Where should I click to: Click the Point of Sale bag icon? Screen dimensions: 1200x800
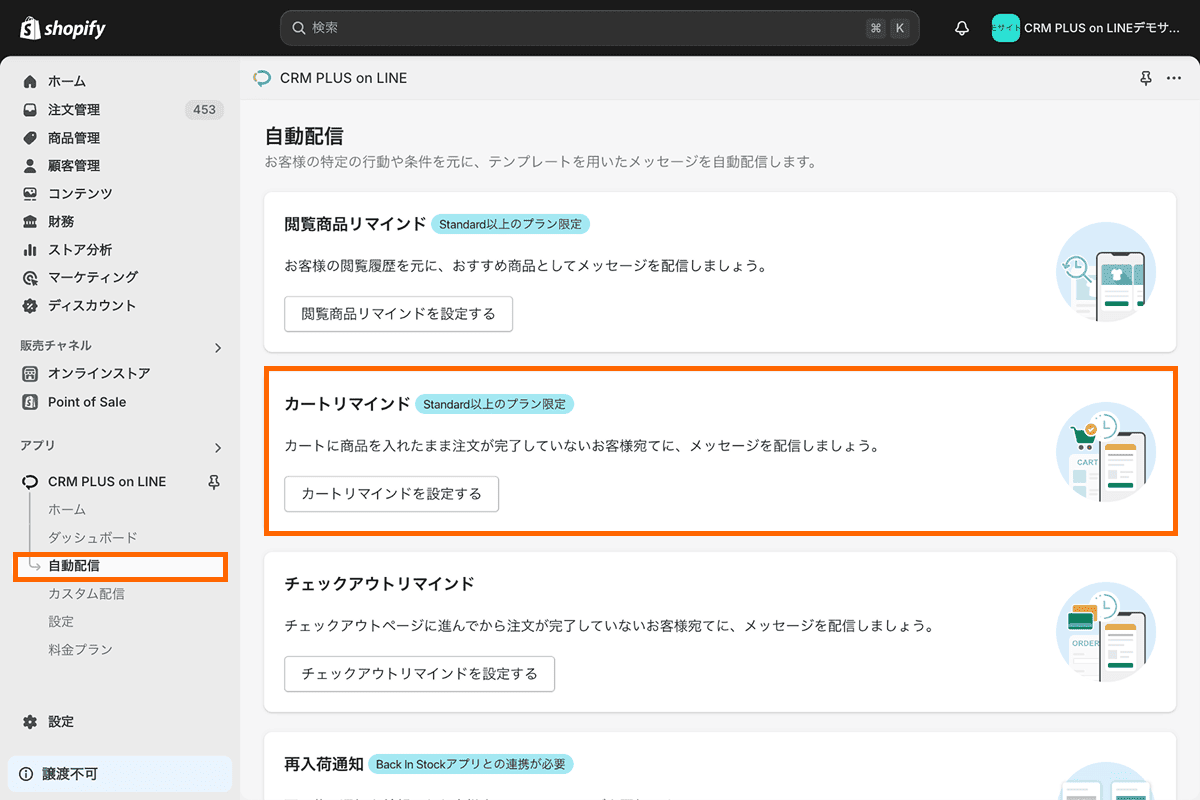(30, 402)
